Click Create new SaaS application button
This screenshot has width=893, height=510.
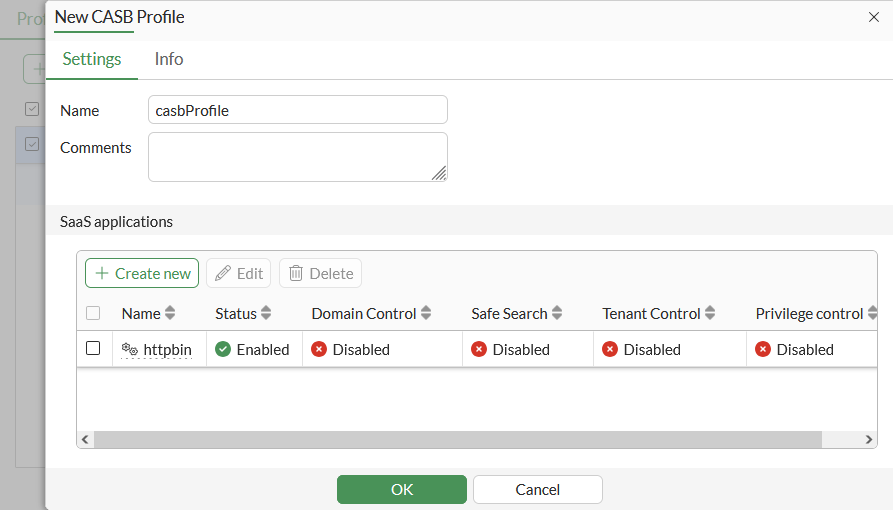142,273
